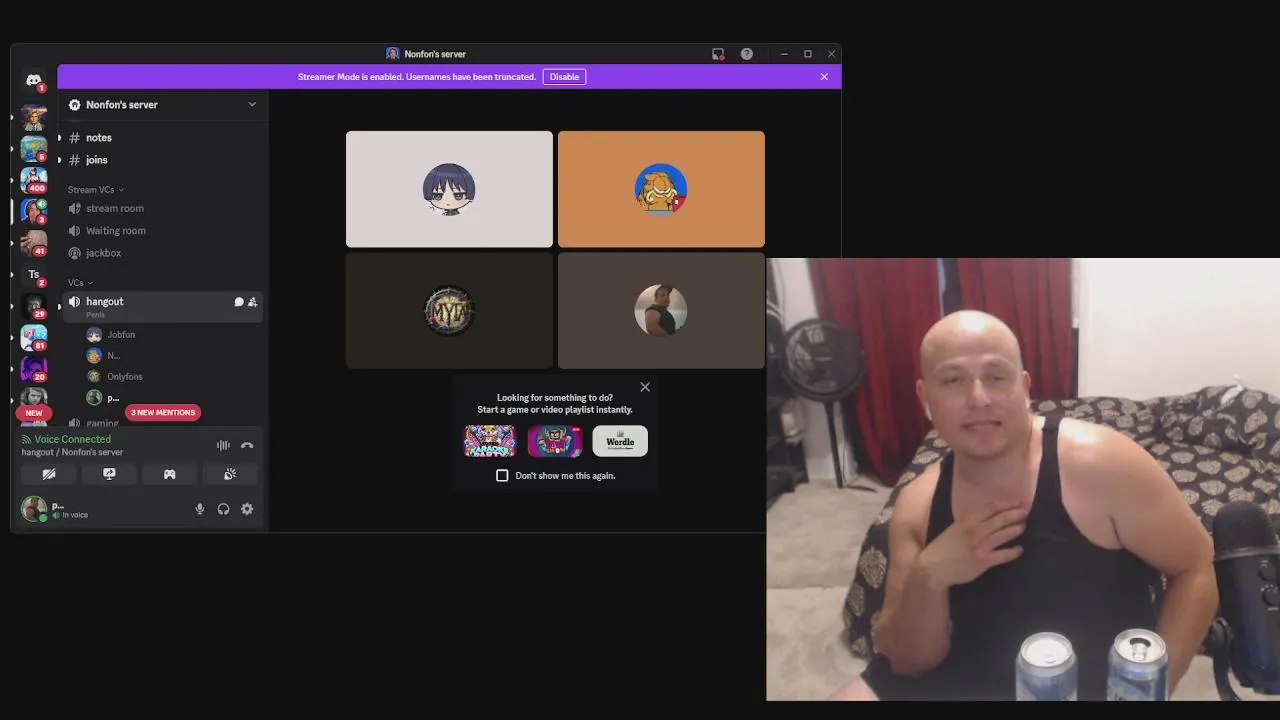Image resolution: width=1280 pixels, height=720 pixels.
Task: Click 'Voice Connected' status text
Action: click(72, 439)
